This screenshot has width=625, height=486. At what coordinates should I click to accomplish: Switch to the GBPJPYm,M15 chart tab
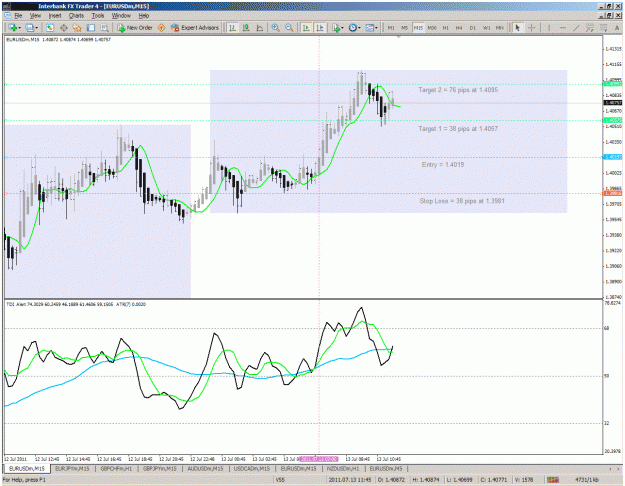pyautogui.click(x=159, y=468)
